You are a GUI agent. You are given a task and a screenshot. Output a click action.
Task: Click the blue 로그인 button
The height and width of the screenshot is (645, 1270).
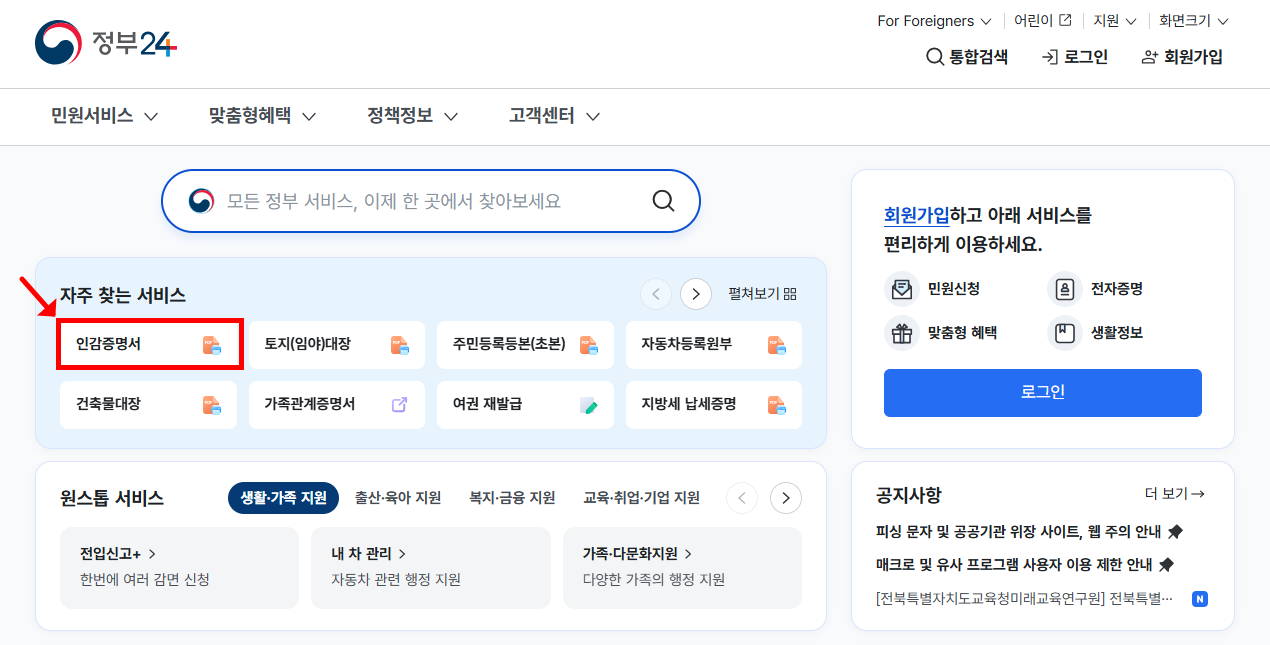tap(1043, 392)
